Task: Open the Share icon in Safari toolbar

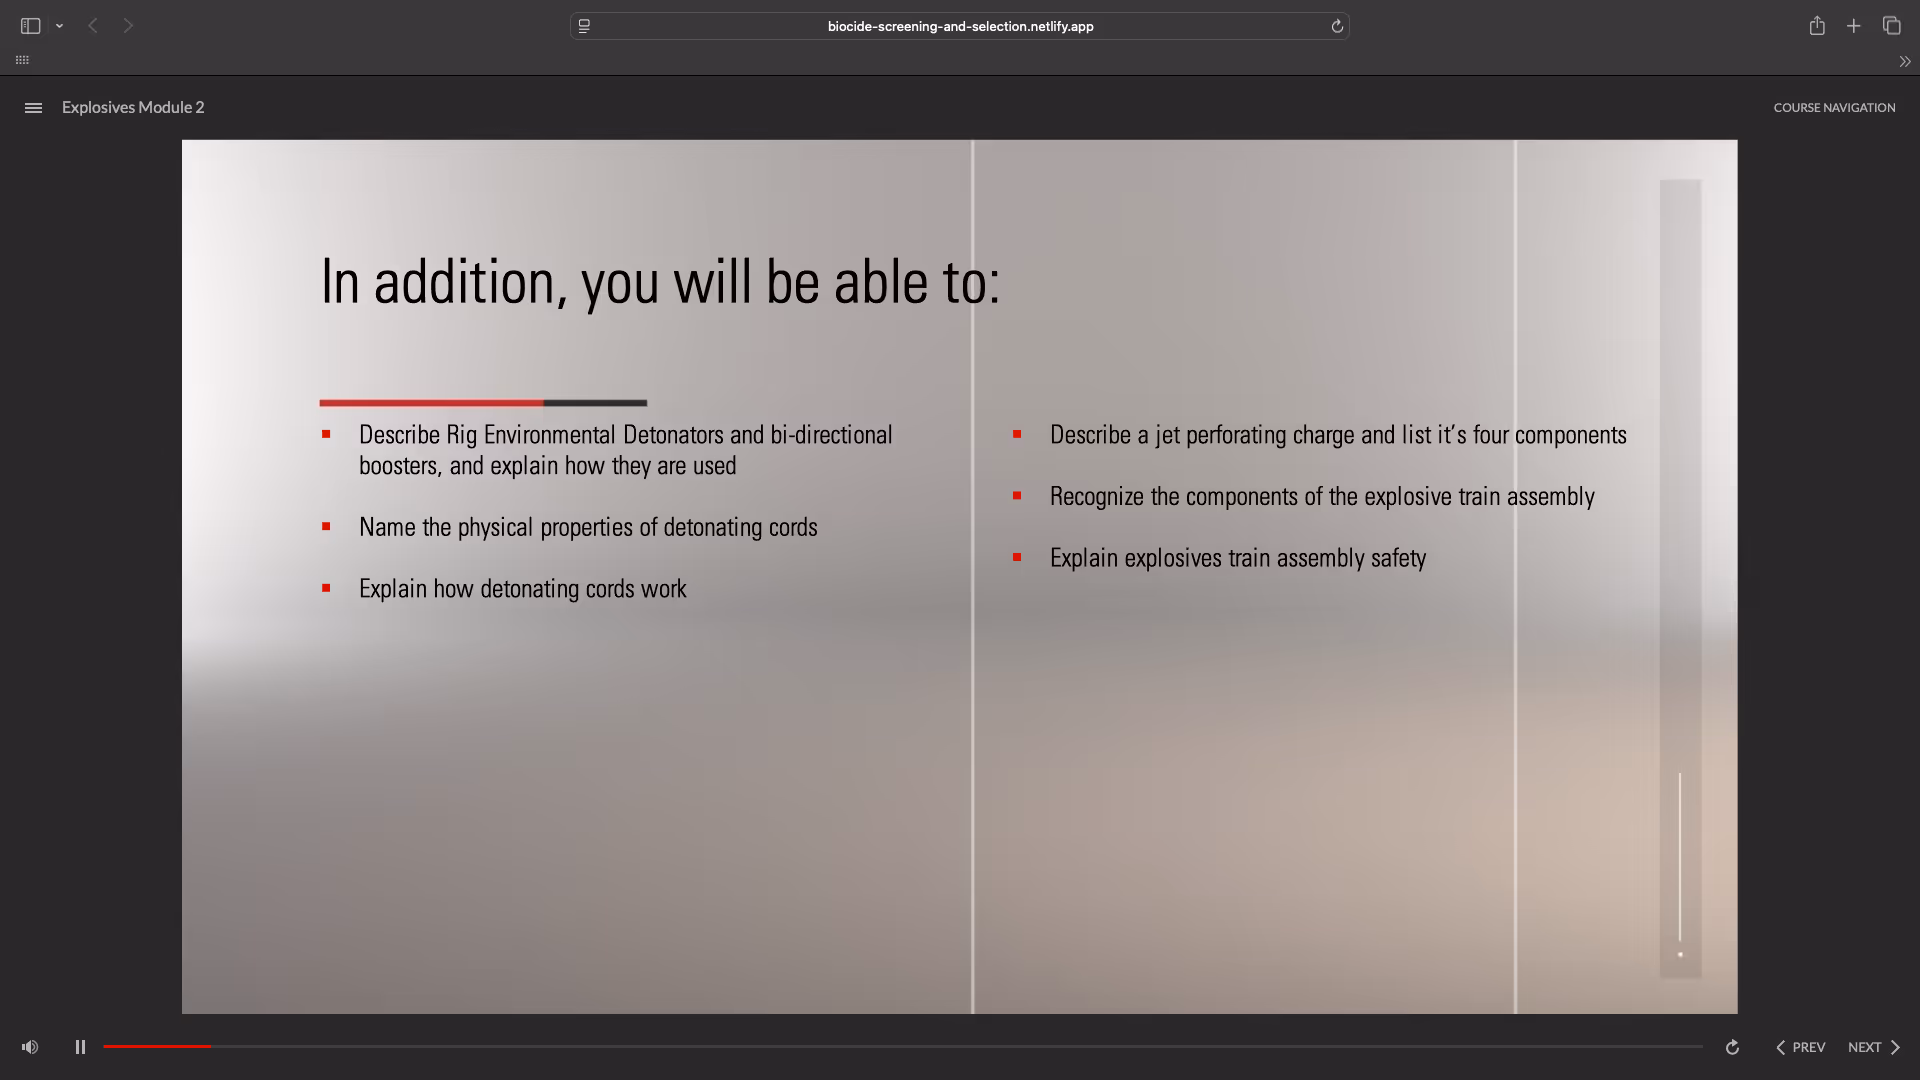Action: (1817, 26)
